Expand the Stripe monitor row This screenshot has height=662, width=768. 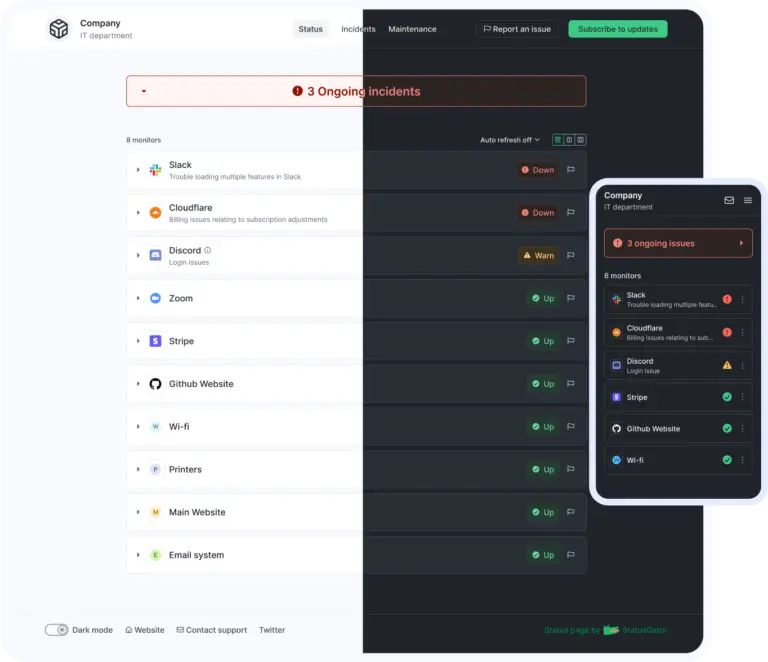pos(138,341)
